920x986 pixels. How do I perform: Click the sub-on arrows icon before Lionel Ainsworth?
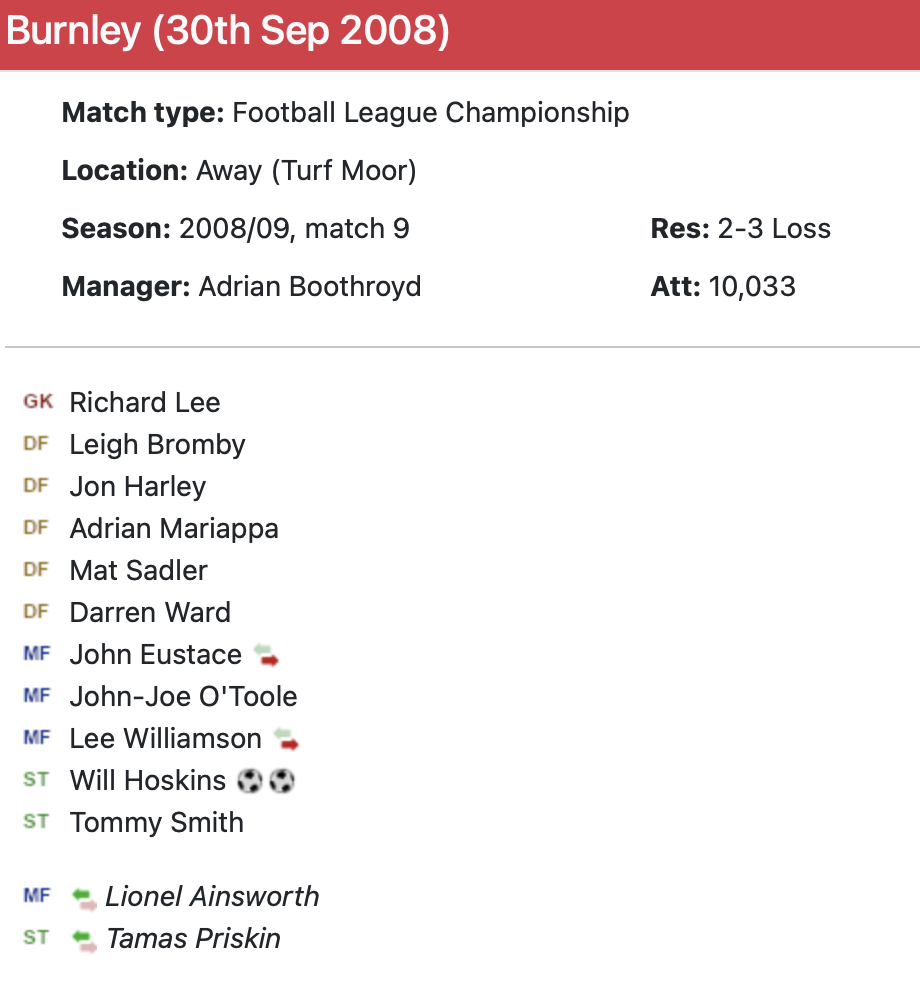click(85, 898)
